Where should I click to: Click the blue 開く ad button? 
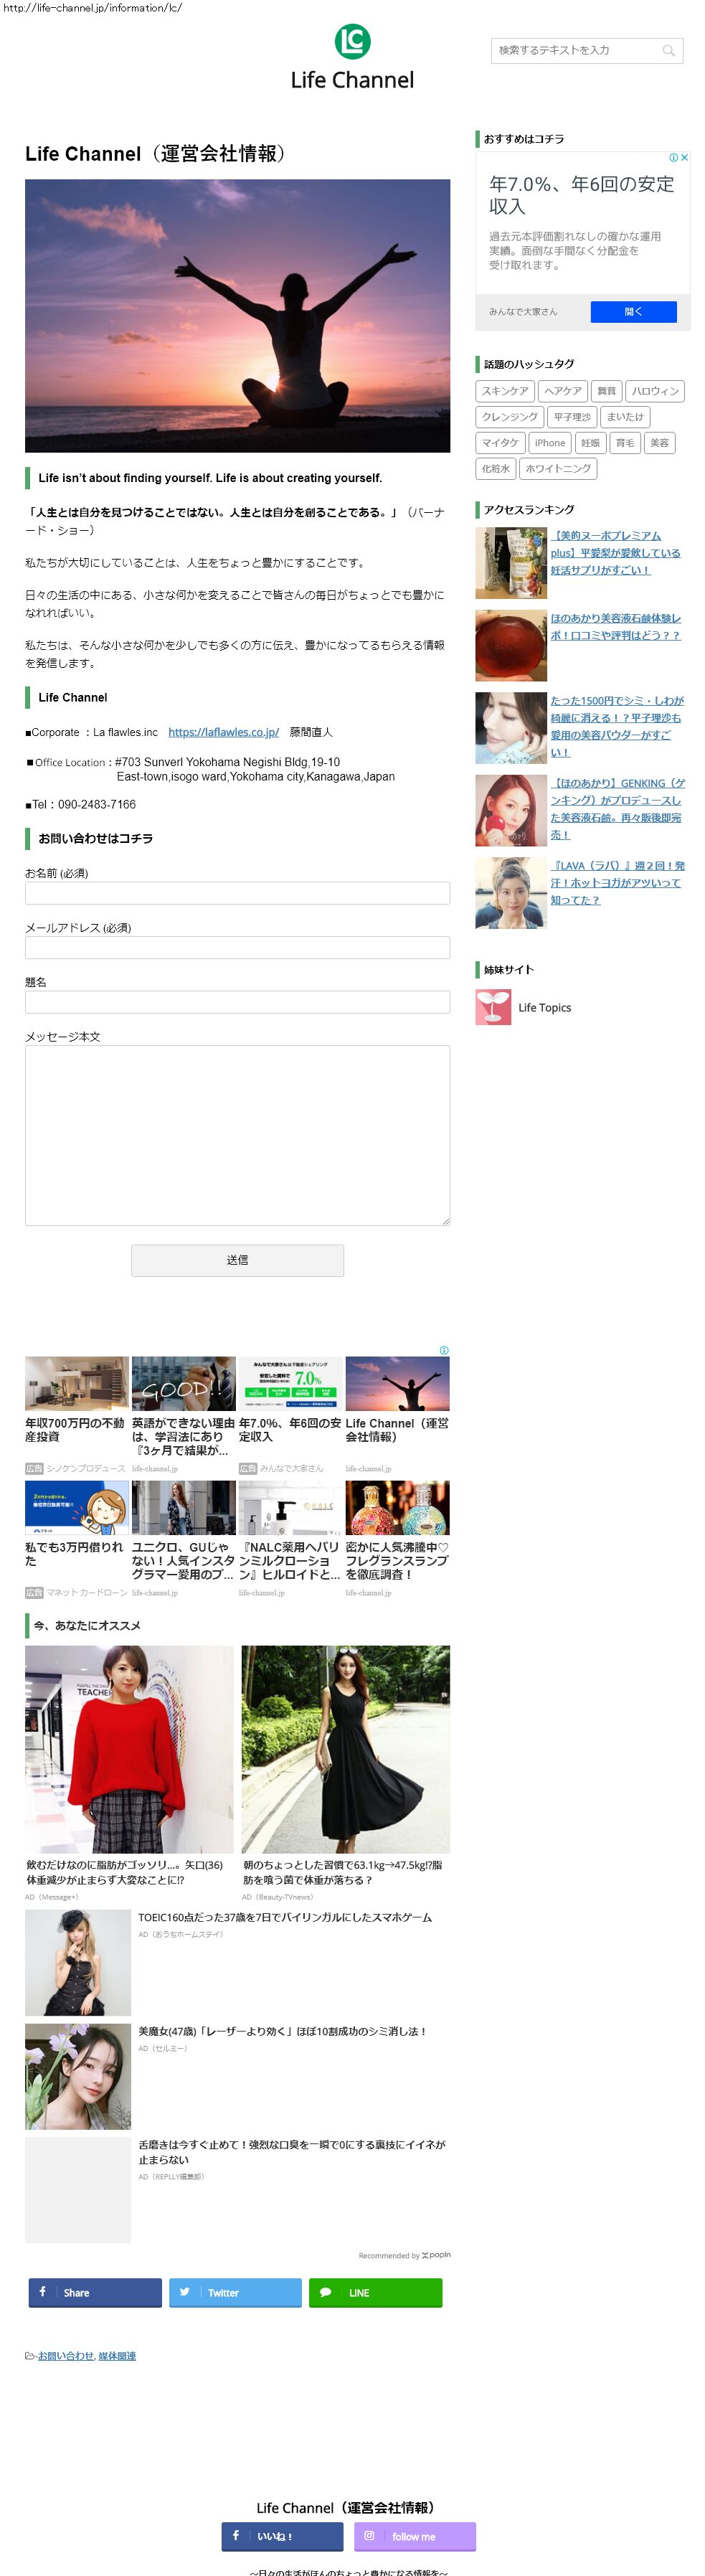click(633, 312)
